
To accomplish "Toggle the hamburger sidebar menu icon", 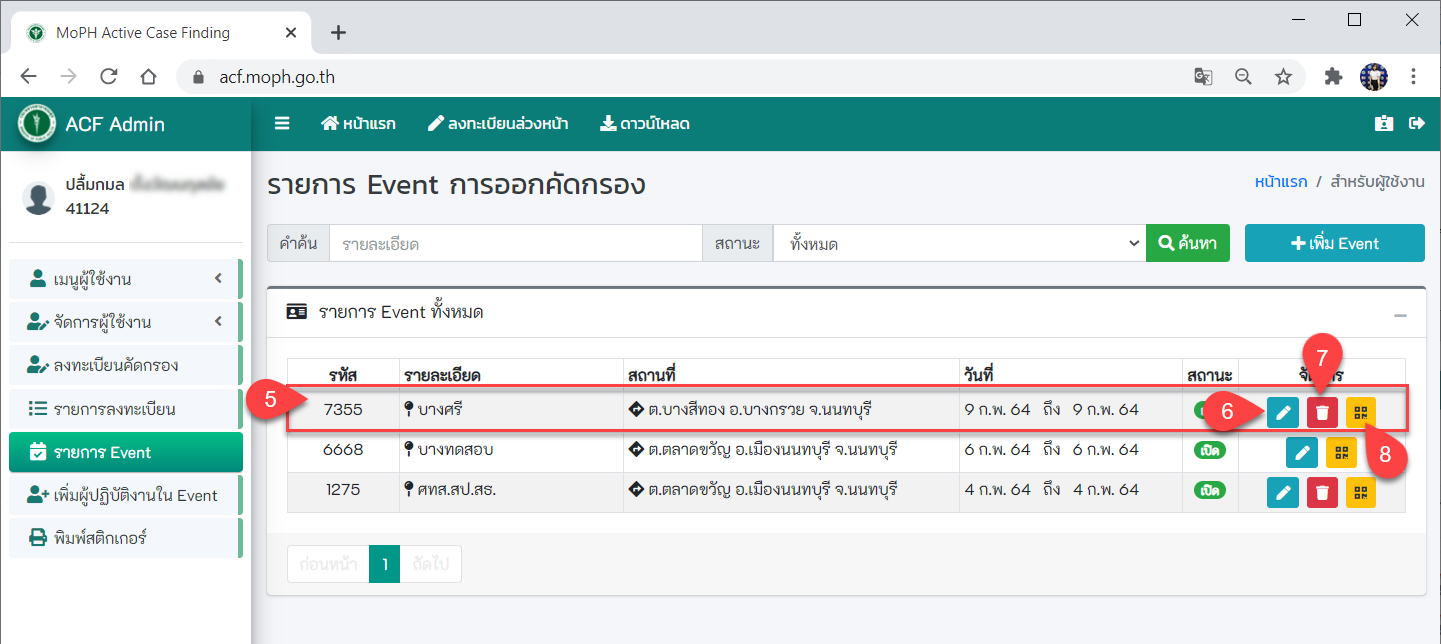I will (282, 124).
